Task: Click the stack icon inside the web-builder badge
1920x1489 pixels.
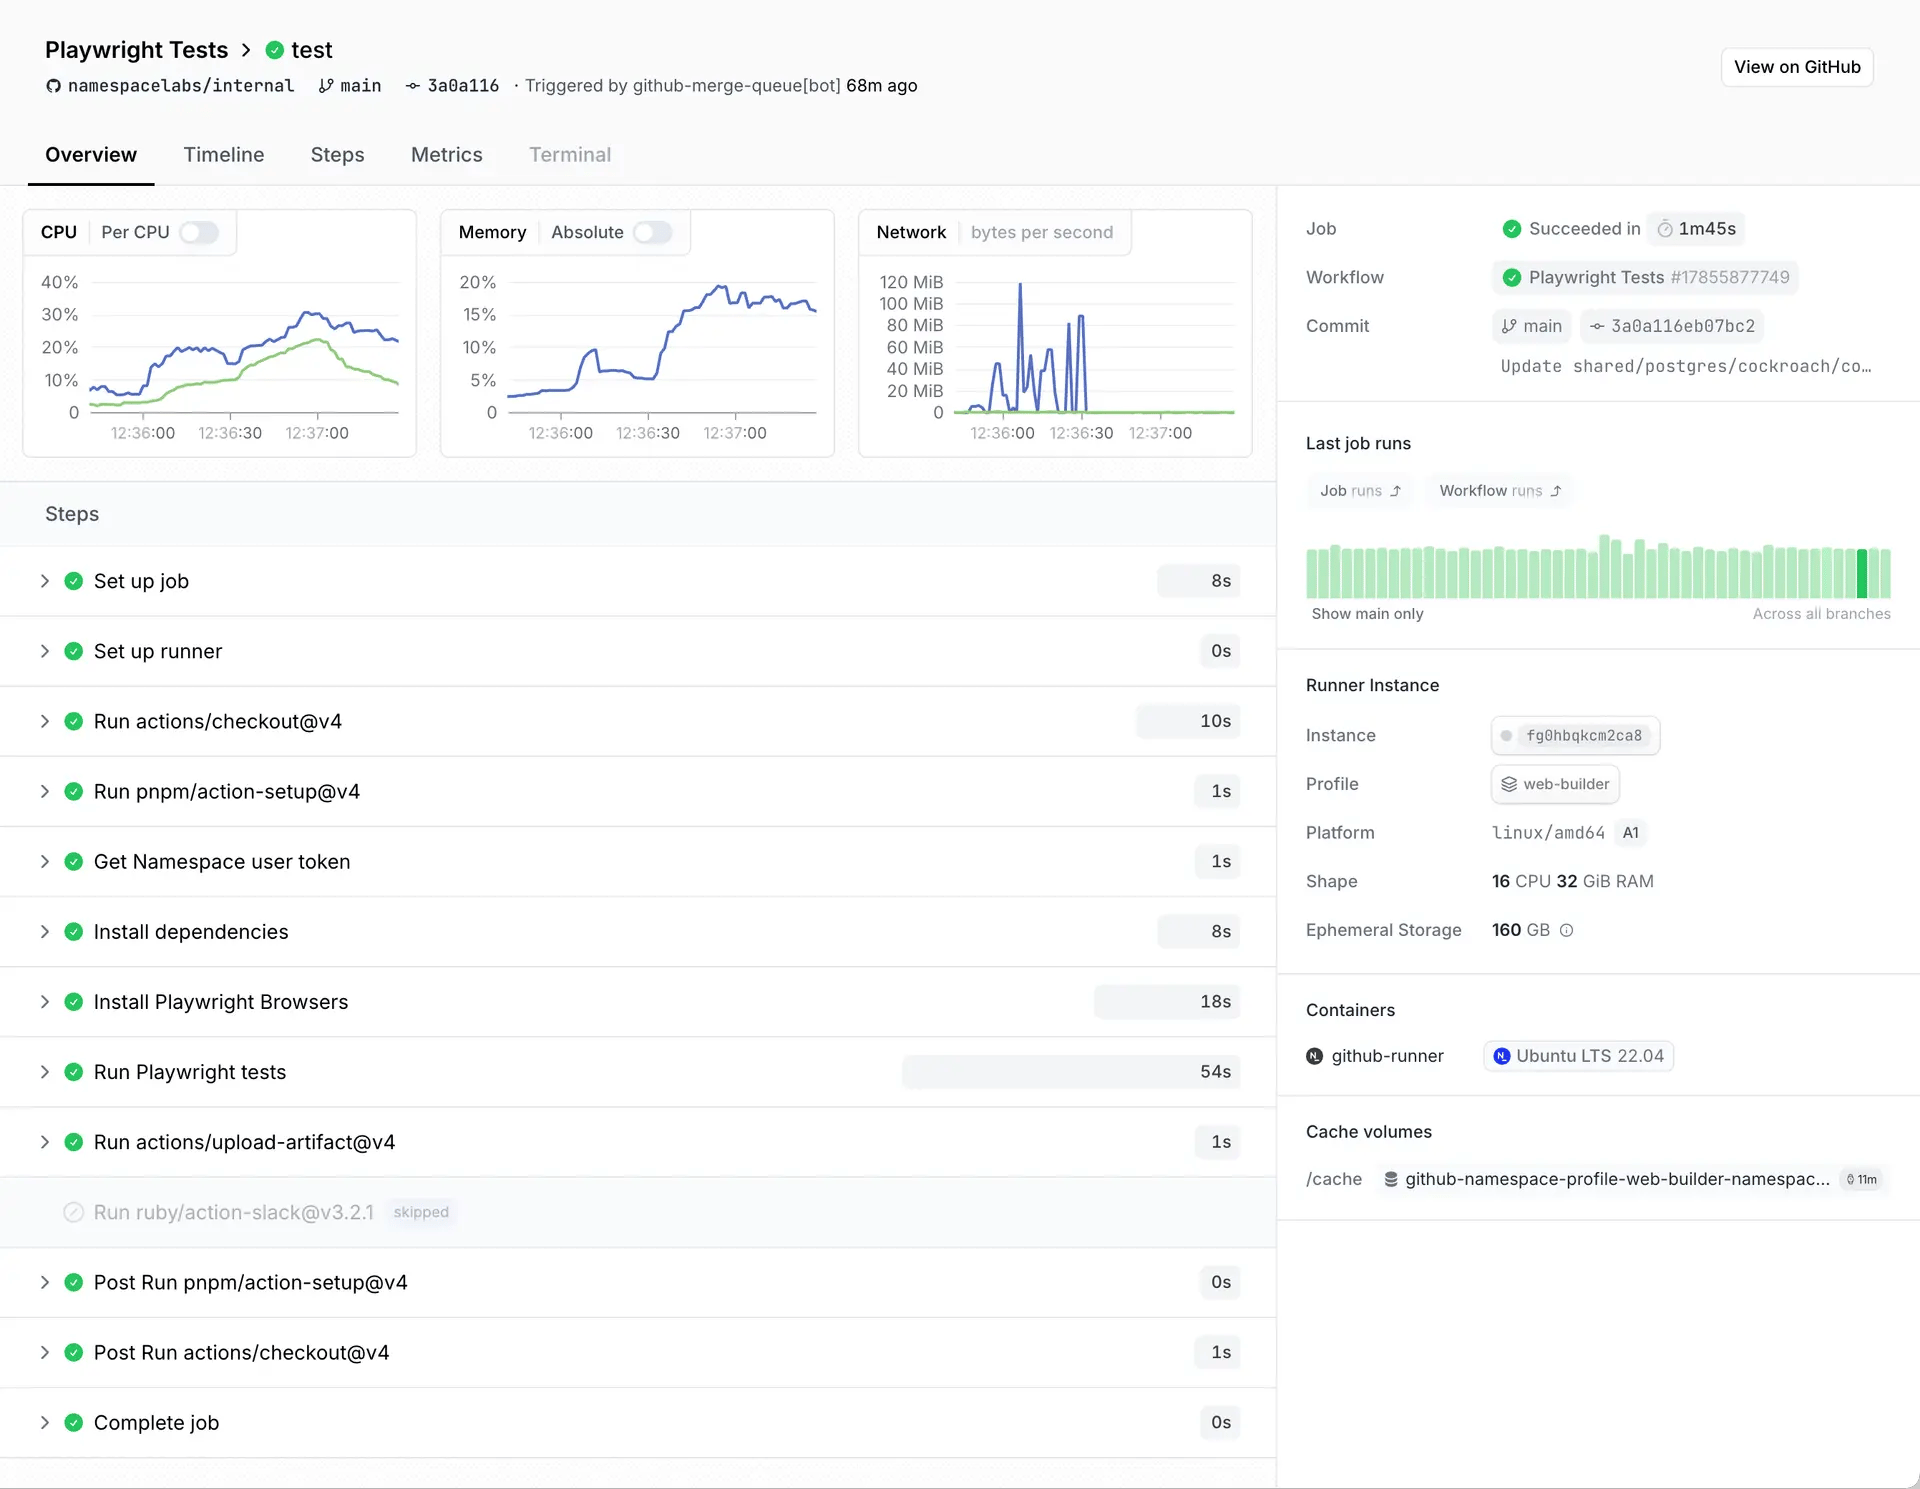Action: click(x=1508, y=784)
